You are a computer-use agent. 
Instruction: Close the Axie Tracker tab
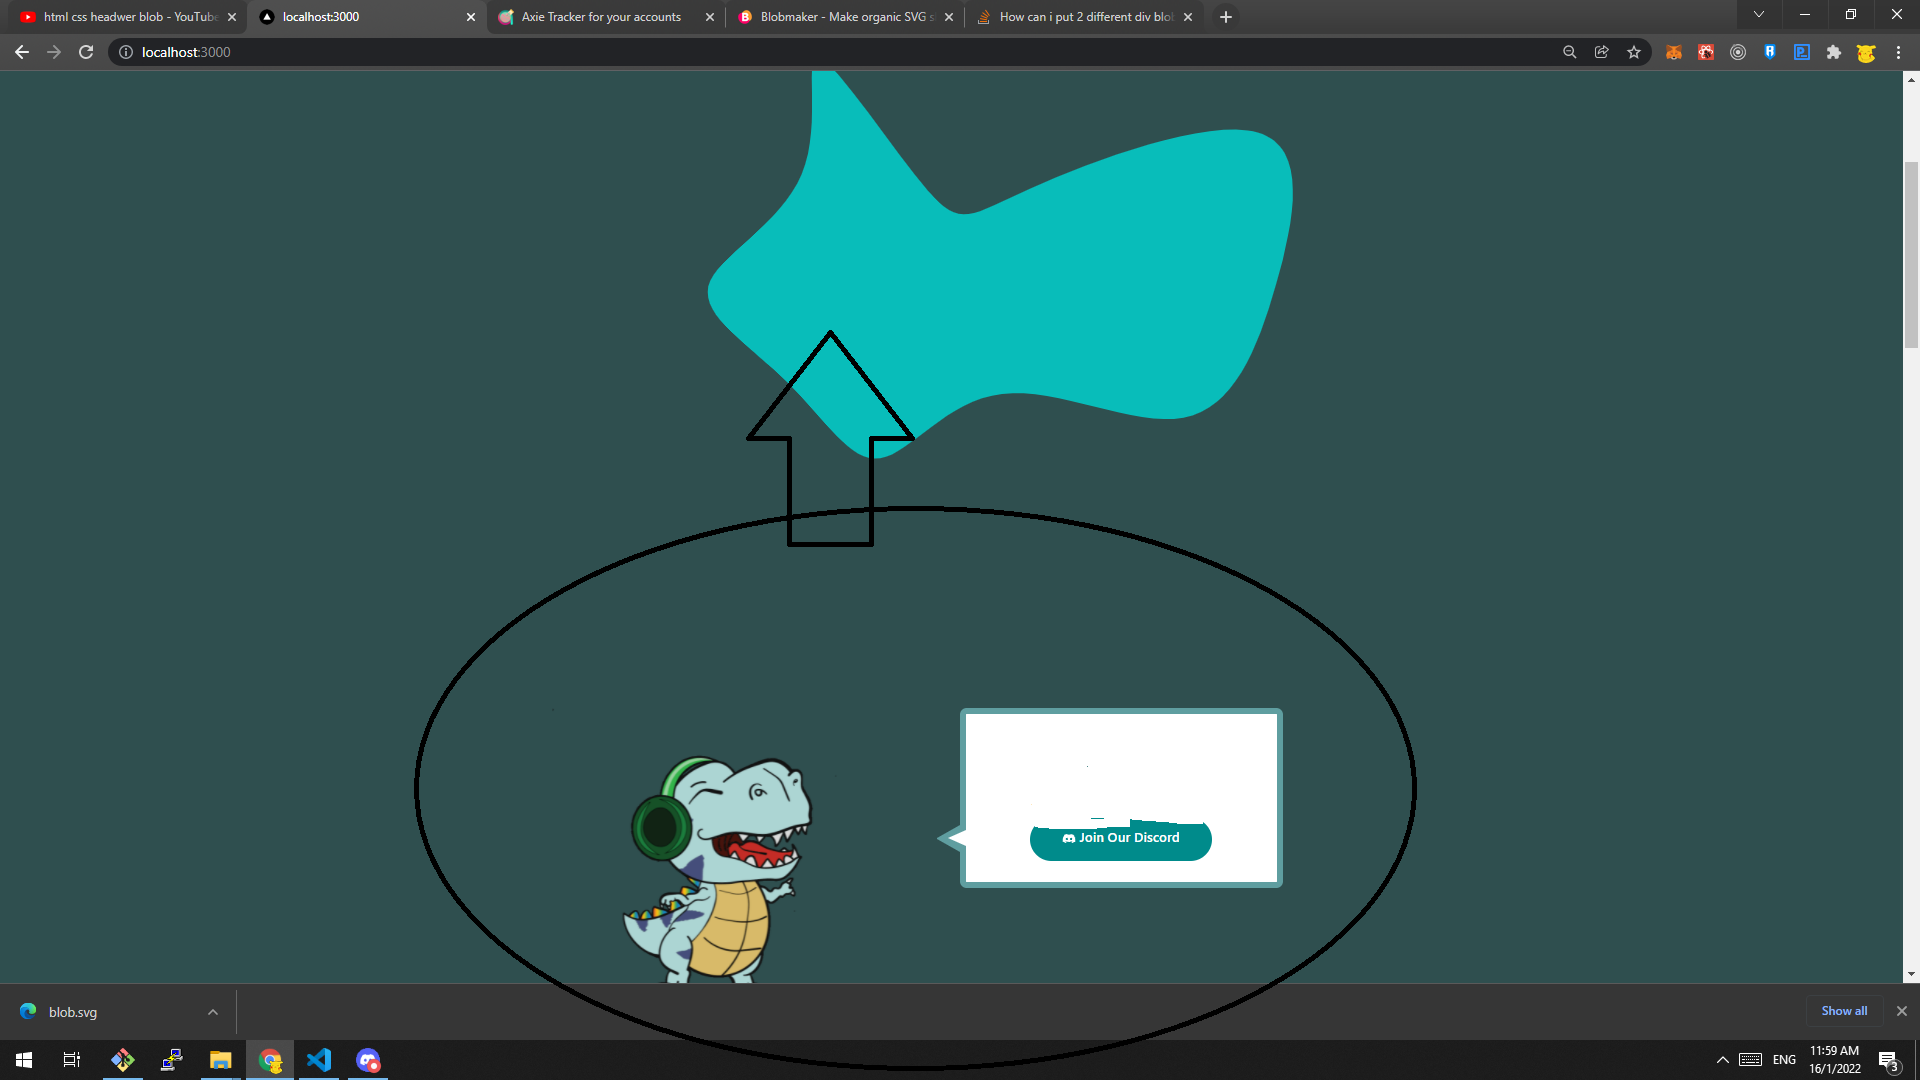710,17
